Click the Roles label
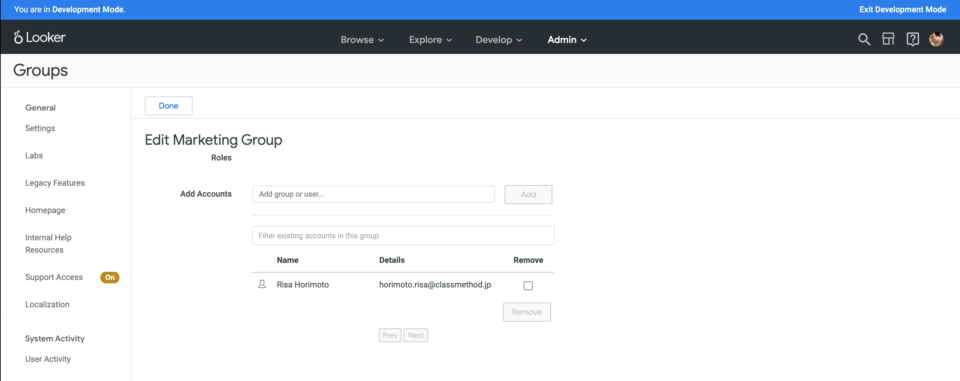This screenshot has width=960, height=381. point(222,158)
